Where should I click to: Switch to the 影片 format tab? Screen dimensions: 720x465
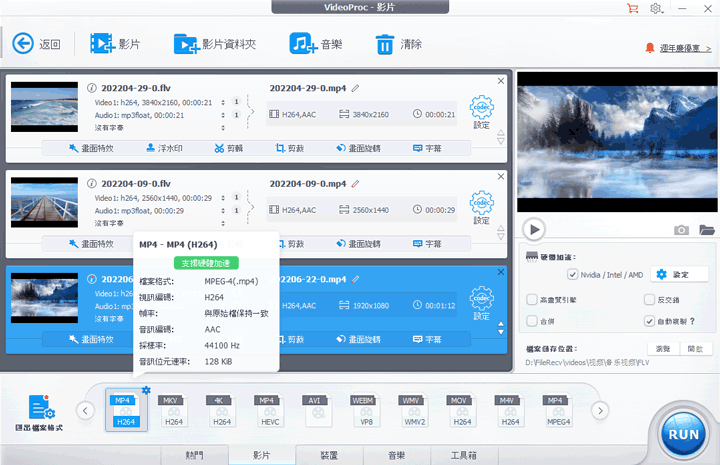(262, 455)
